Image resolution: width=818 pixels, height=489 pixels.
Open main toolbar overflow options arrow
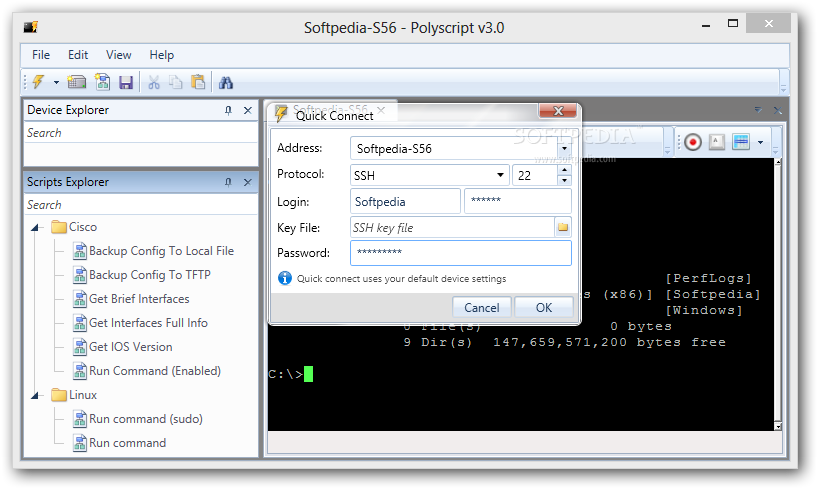tap(783, 88)
